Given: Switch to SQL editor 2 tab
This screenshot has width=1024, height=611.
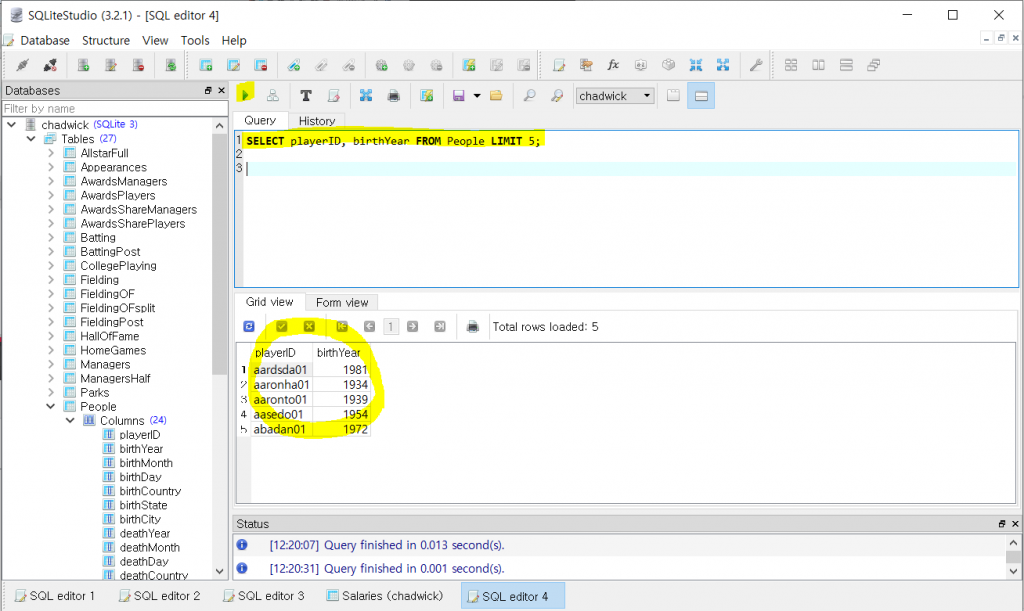Looking at the screenshot, I should click(x=159, y=596).
